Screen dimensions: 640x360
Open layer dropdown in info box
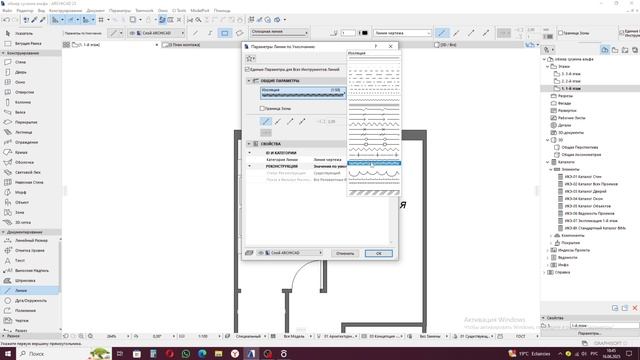[157, 33]
